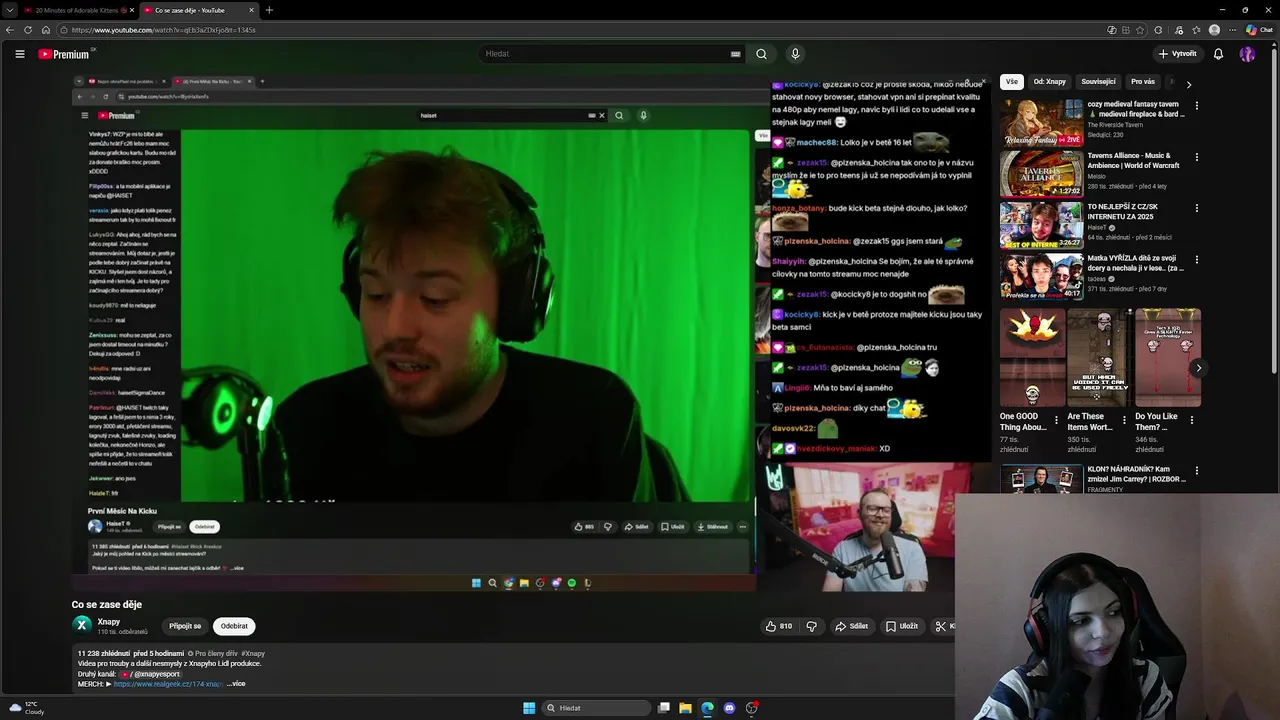The width and height of the screenshot is (1280, 720).
Task: Click the Uložit save button
Action: click(x=902, y=626)
